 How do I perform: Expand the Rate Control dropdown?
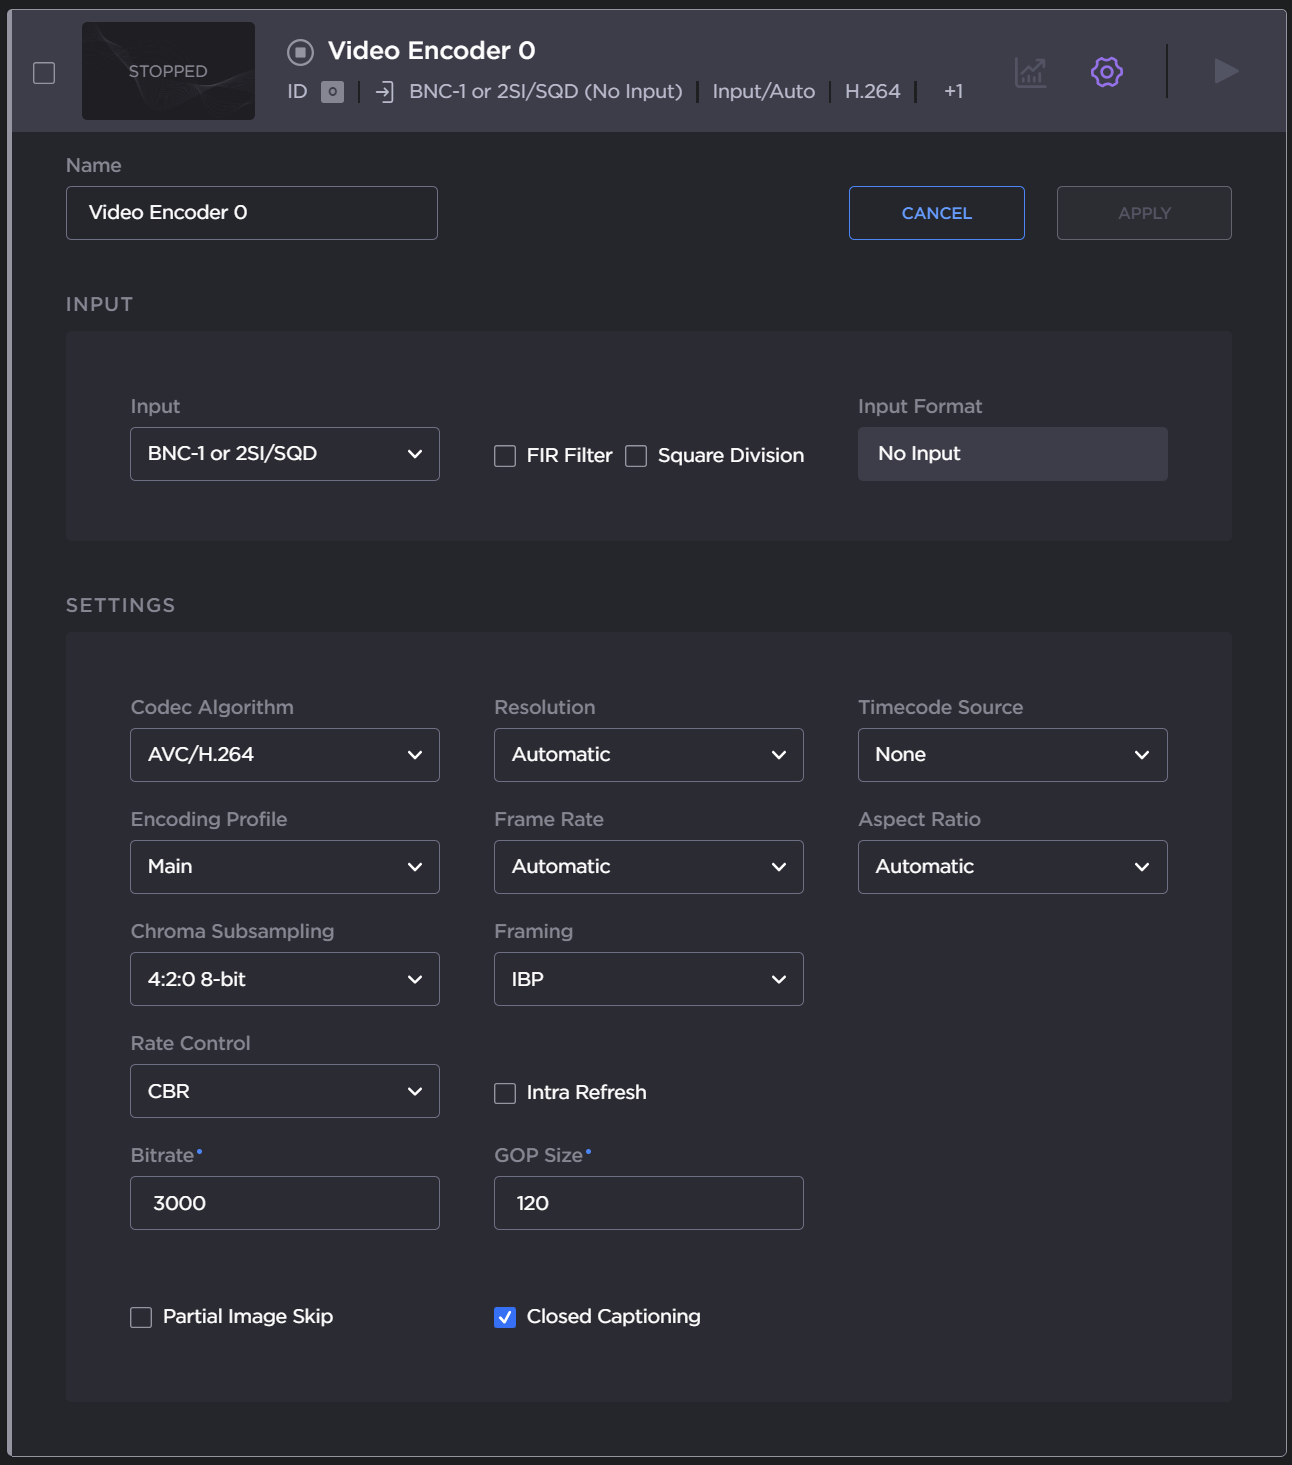pos(284,1091)
